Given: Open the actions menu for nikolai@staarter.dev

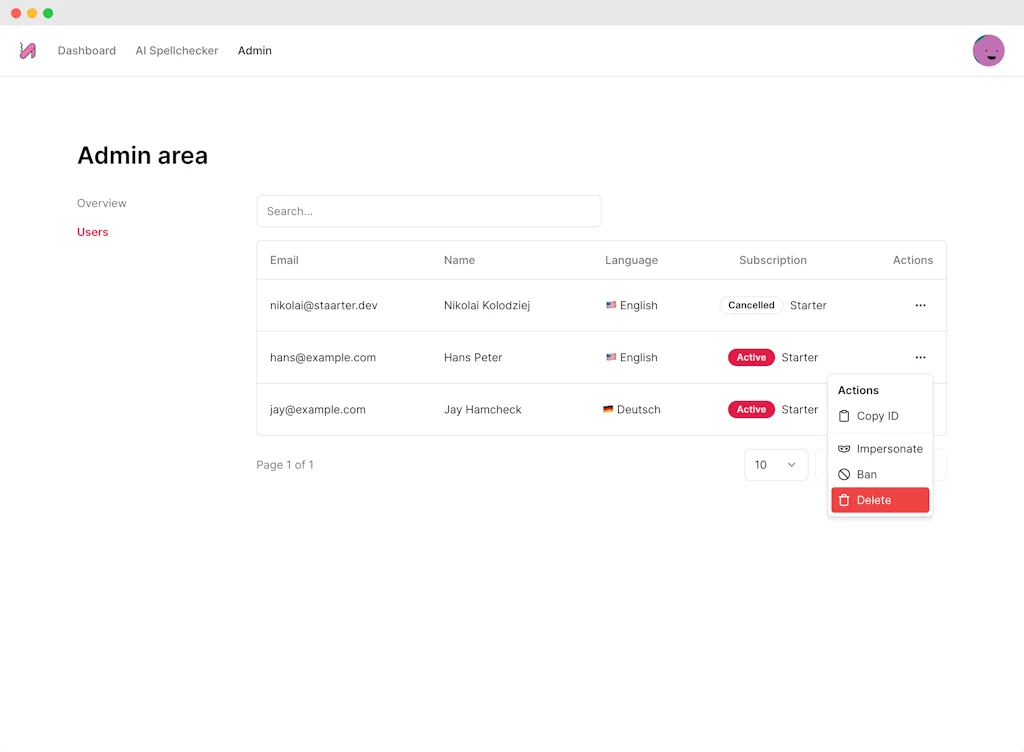Looking at the screenshot, I should 920,305.
